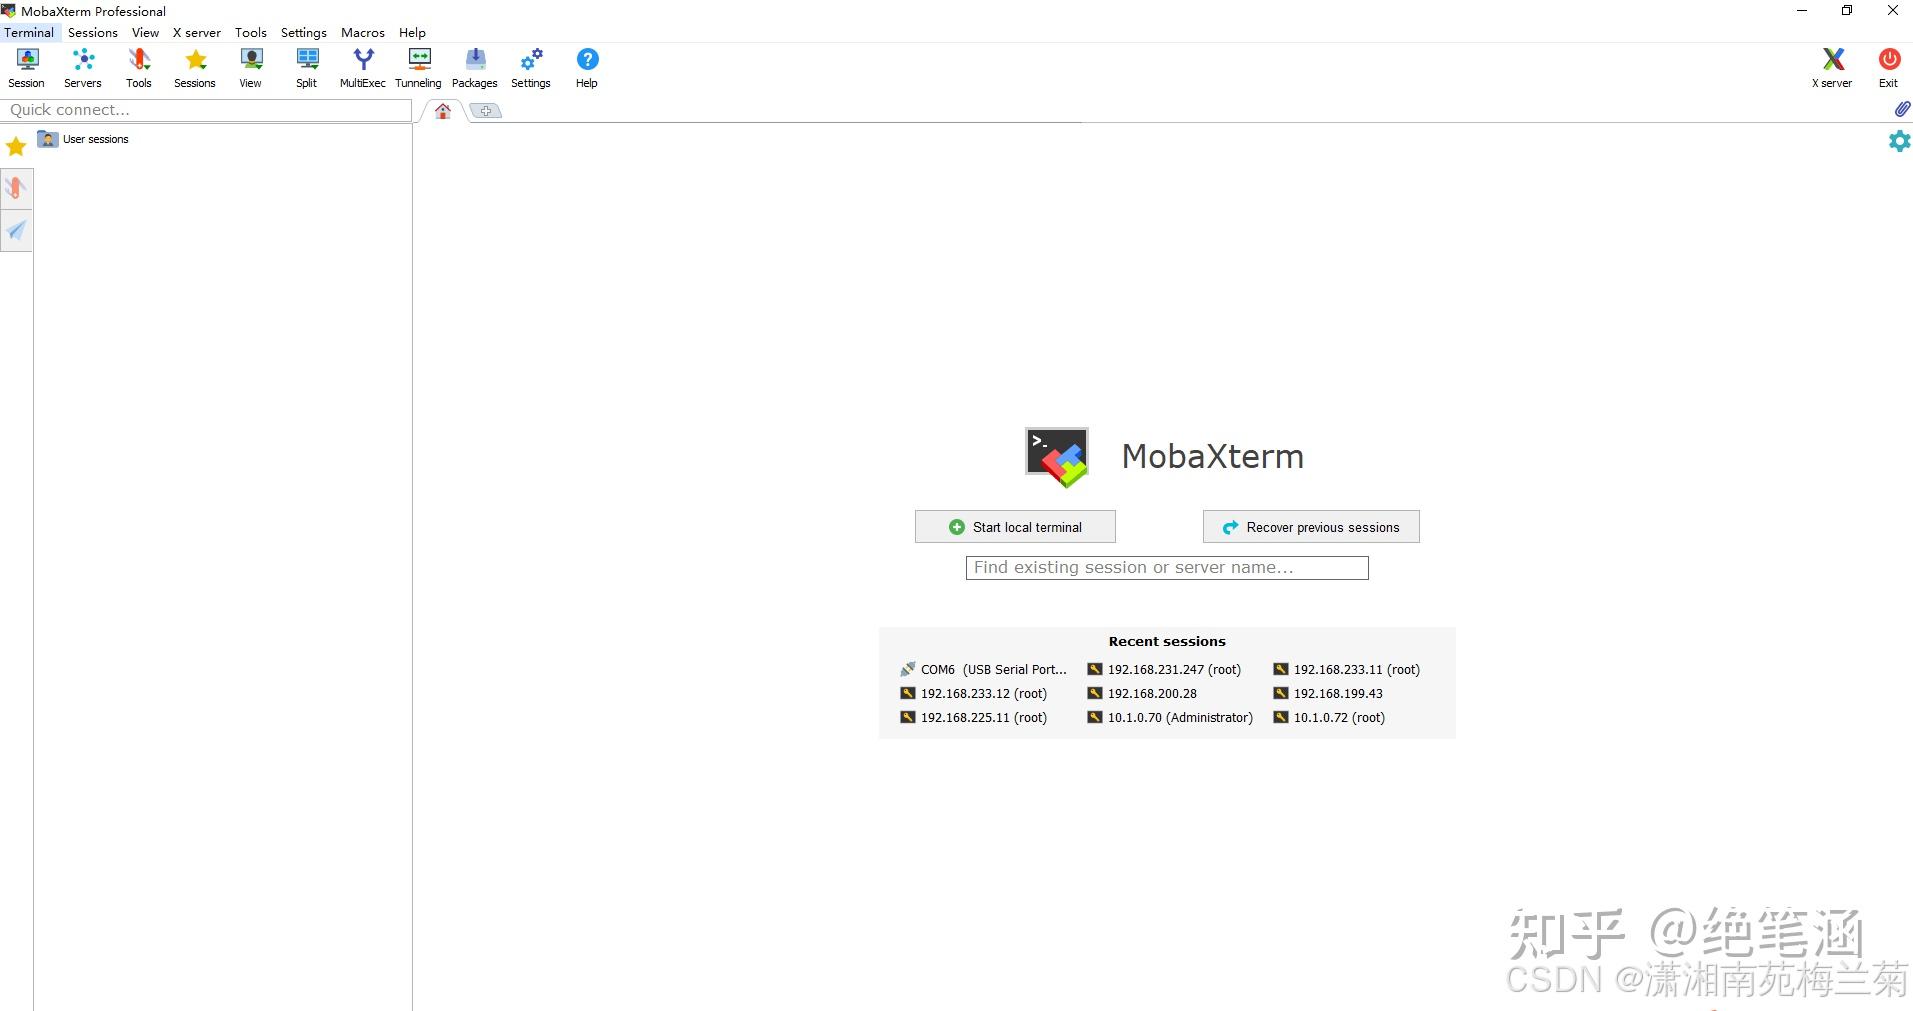This screenshot has height=1011, width=1913.
Task: Select the Tools icon in the toolbar
Action: tap(138, 66)
